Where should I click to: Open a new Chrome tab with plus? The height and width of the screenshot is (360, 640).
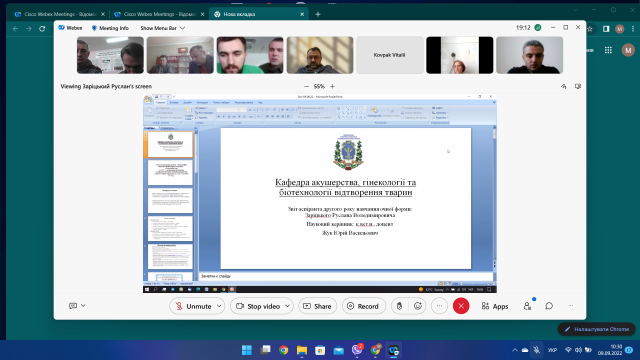[318, 14]
